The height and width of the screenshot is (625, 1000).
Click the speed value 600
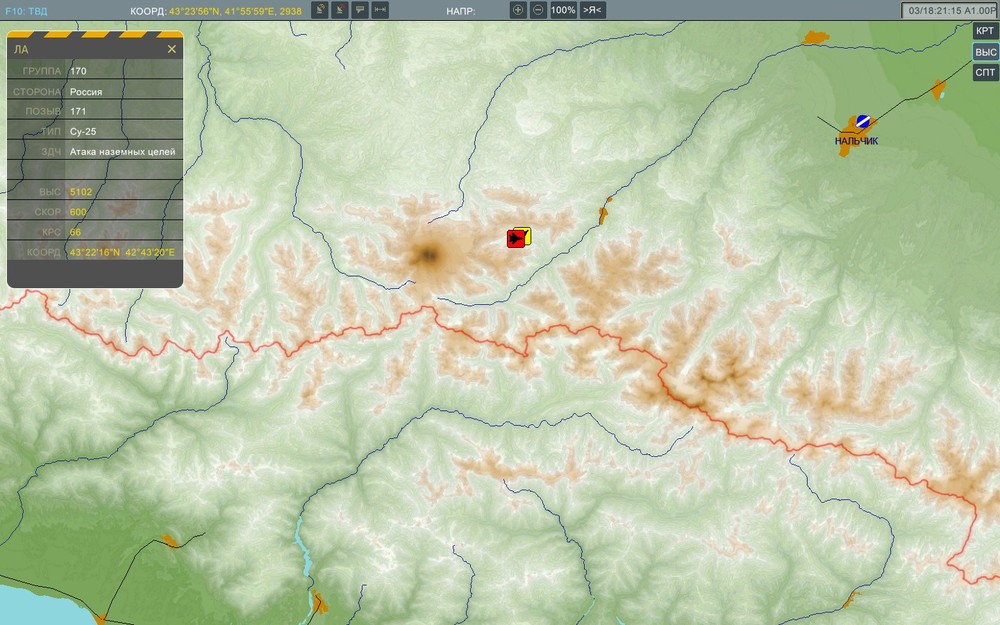click(x=78, y=212)
